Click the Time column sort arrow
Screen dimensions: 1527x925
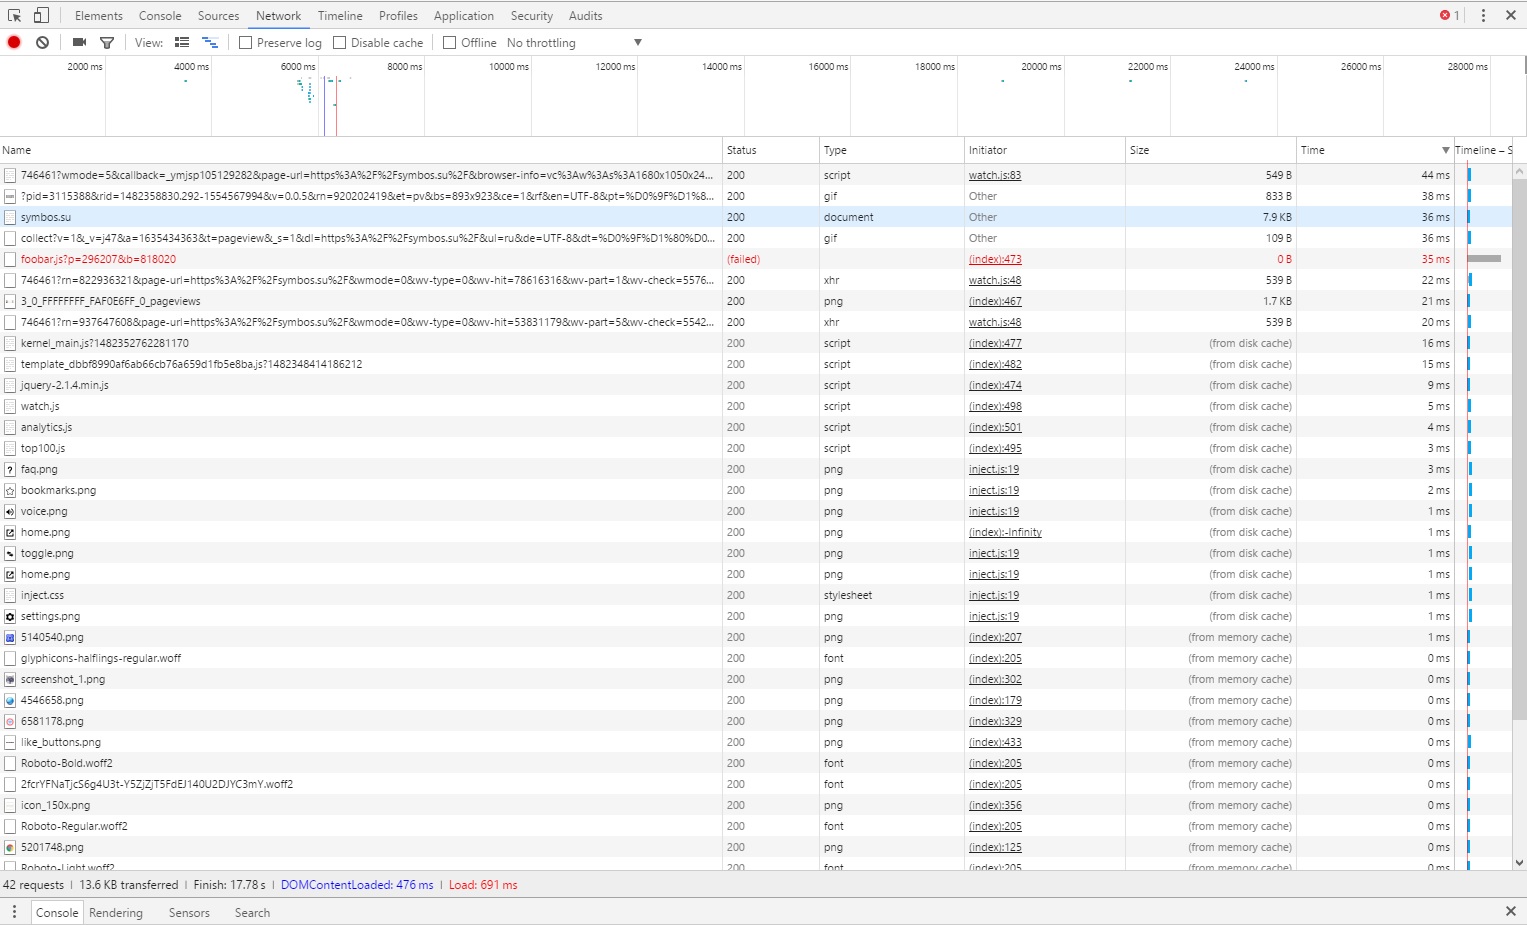click(x=1445, y=150)
